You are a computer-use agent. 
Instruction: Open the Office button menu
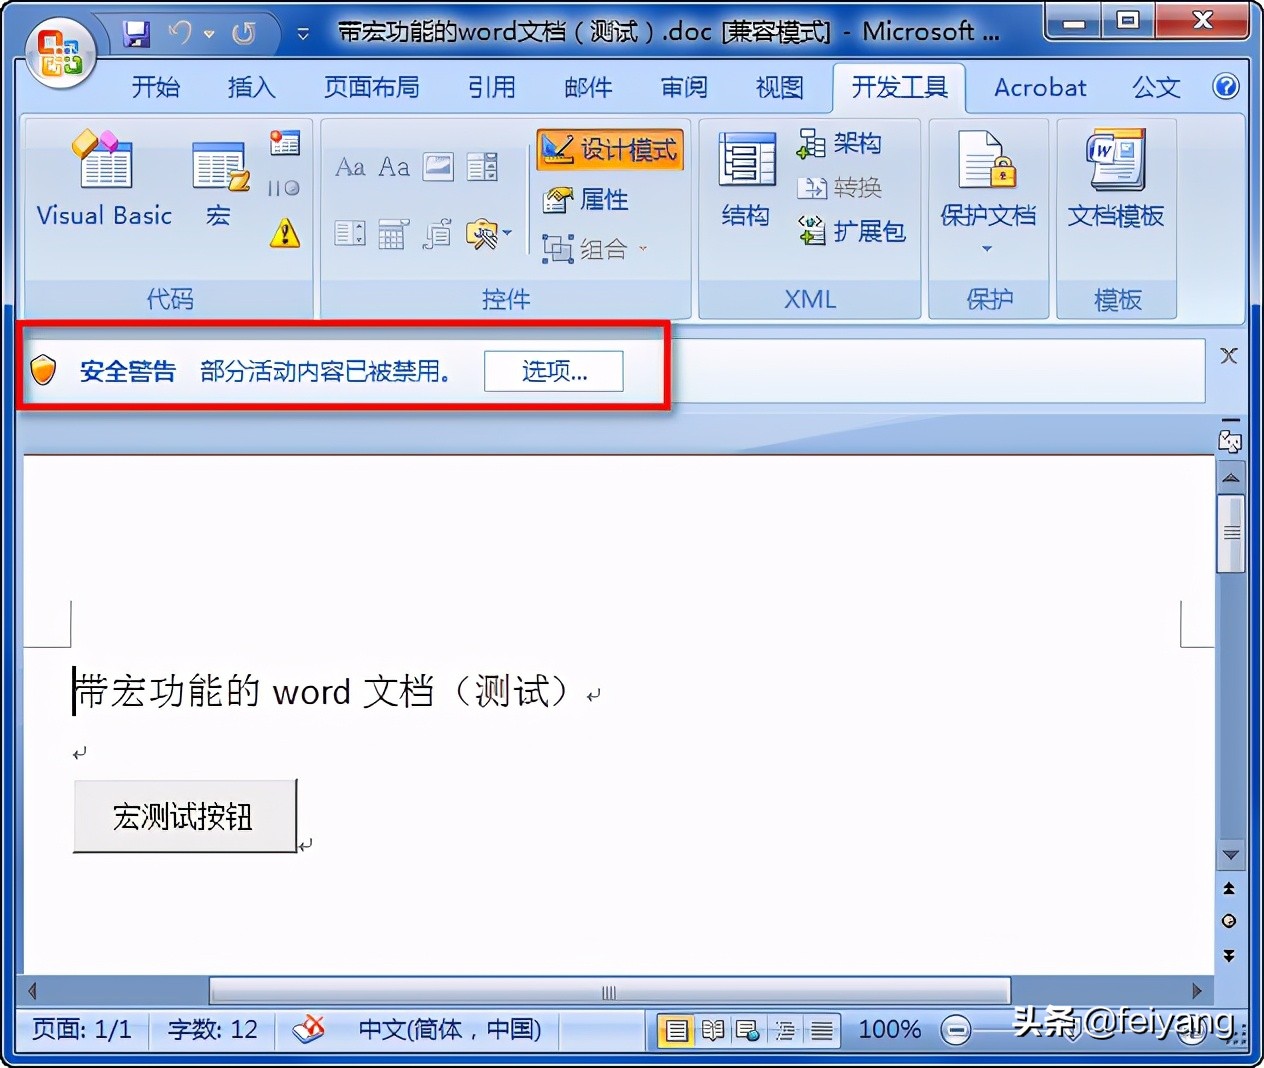tap(59, 53)
